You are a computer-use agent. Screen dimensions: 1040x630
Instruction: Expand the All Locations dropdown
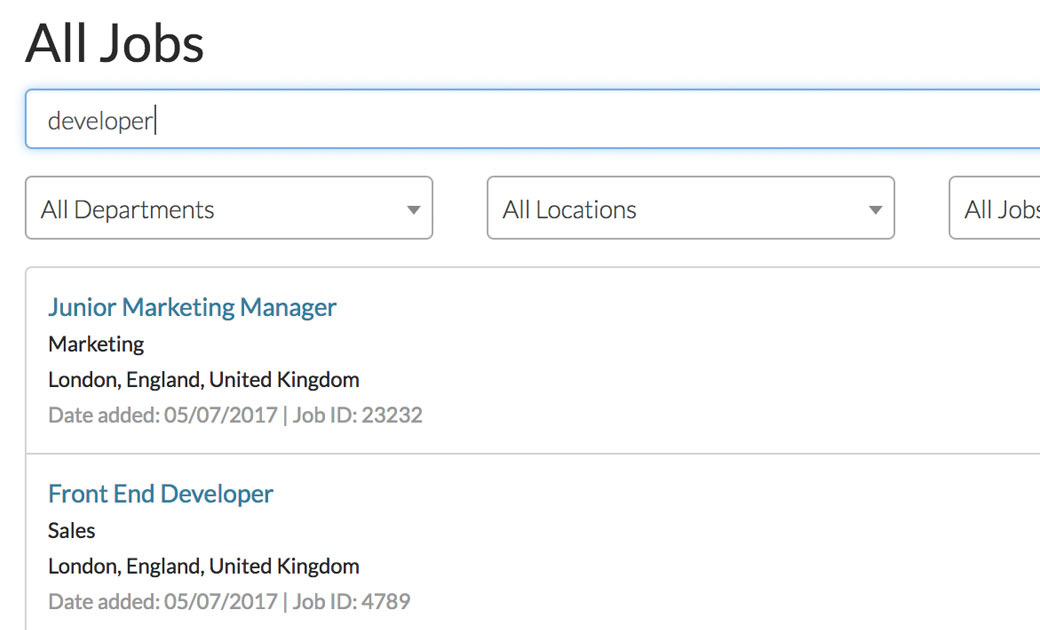click(690, 209)
